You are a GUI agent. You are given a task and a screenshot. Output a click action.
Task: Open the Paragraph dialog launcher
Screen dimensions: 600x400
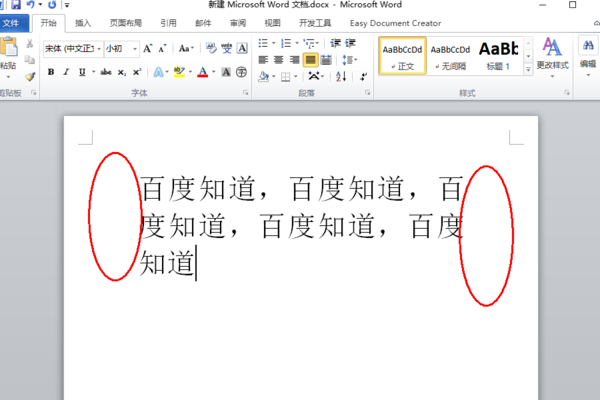point(367,93)
